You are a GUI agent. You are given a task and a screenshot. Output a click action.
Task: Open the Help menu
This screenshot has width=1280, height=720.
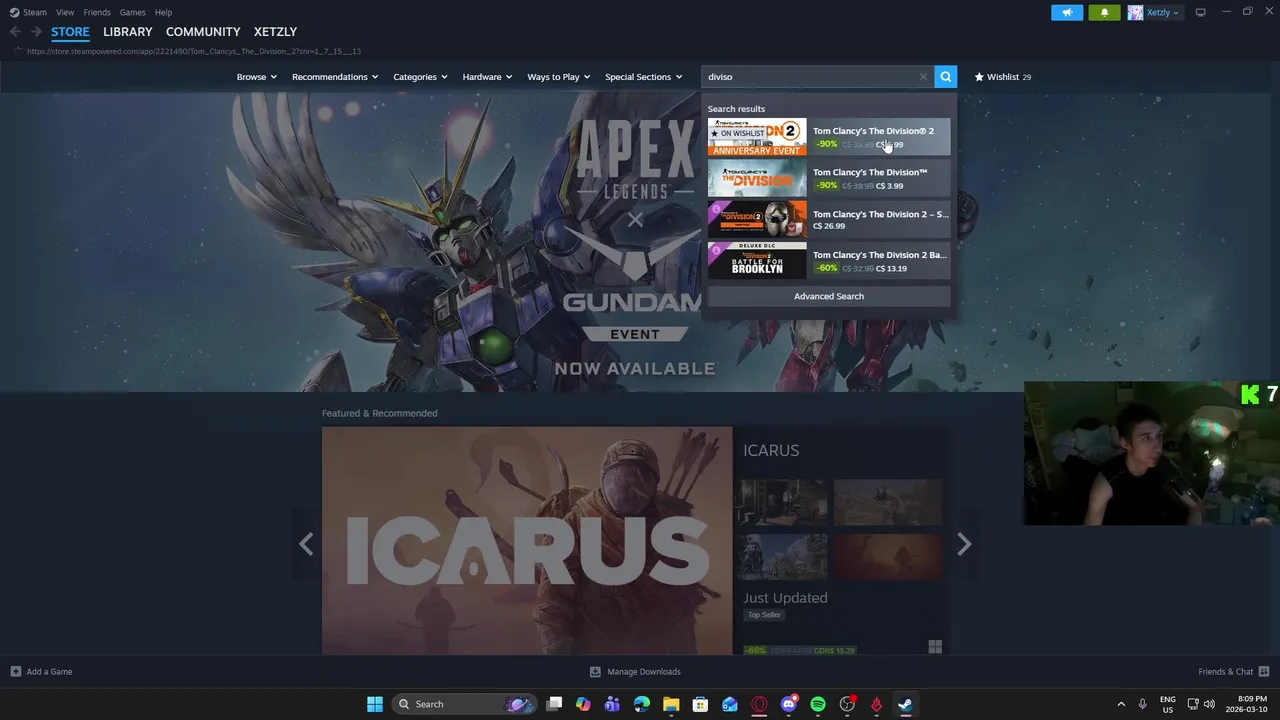pyautogui.click(x=163, y=12)
